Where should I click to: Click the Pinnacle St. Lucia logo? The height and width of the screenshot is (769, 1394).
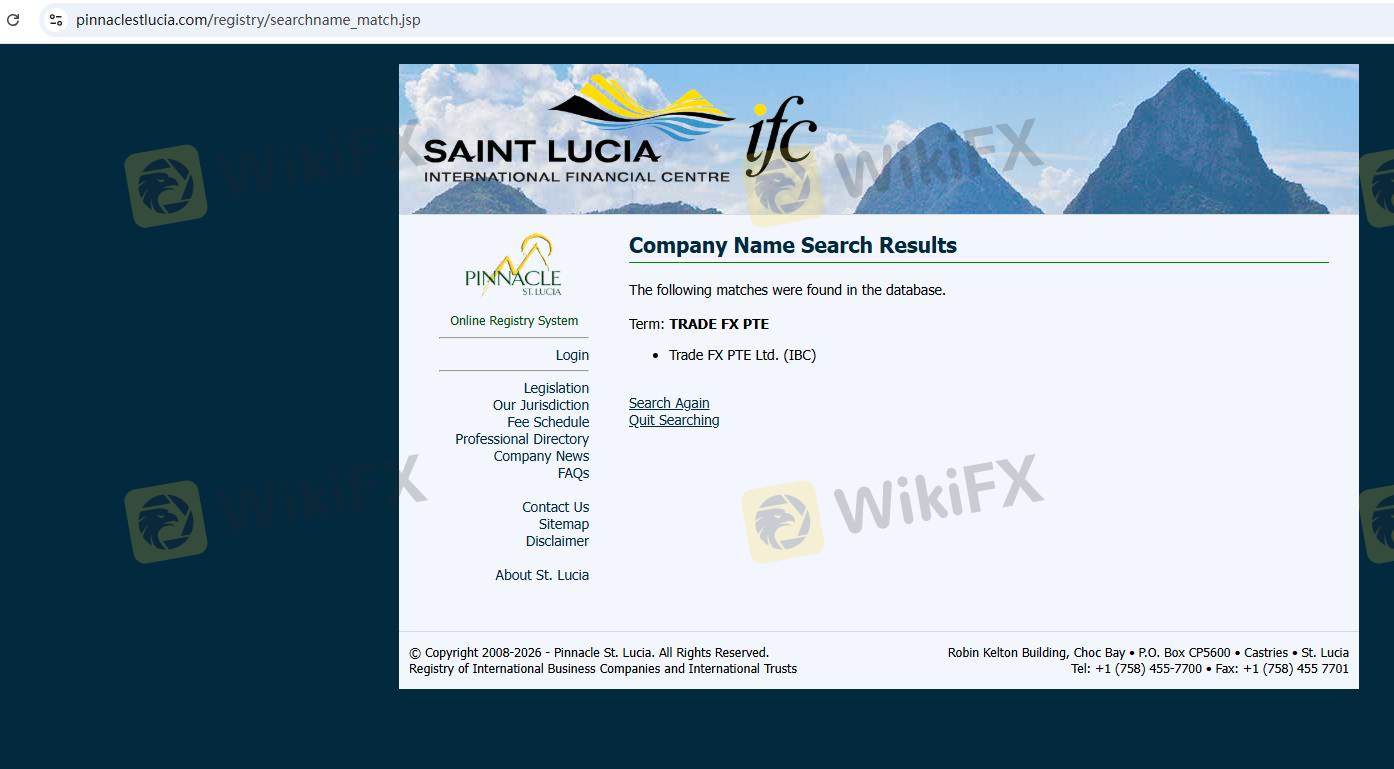tap(513, 265)
